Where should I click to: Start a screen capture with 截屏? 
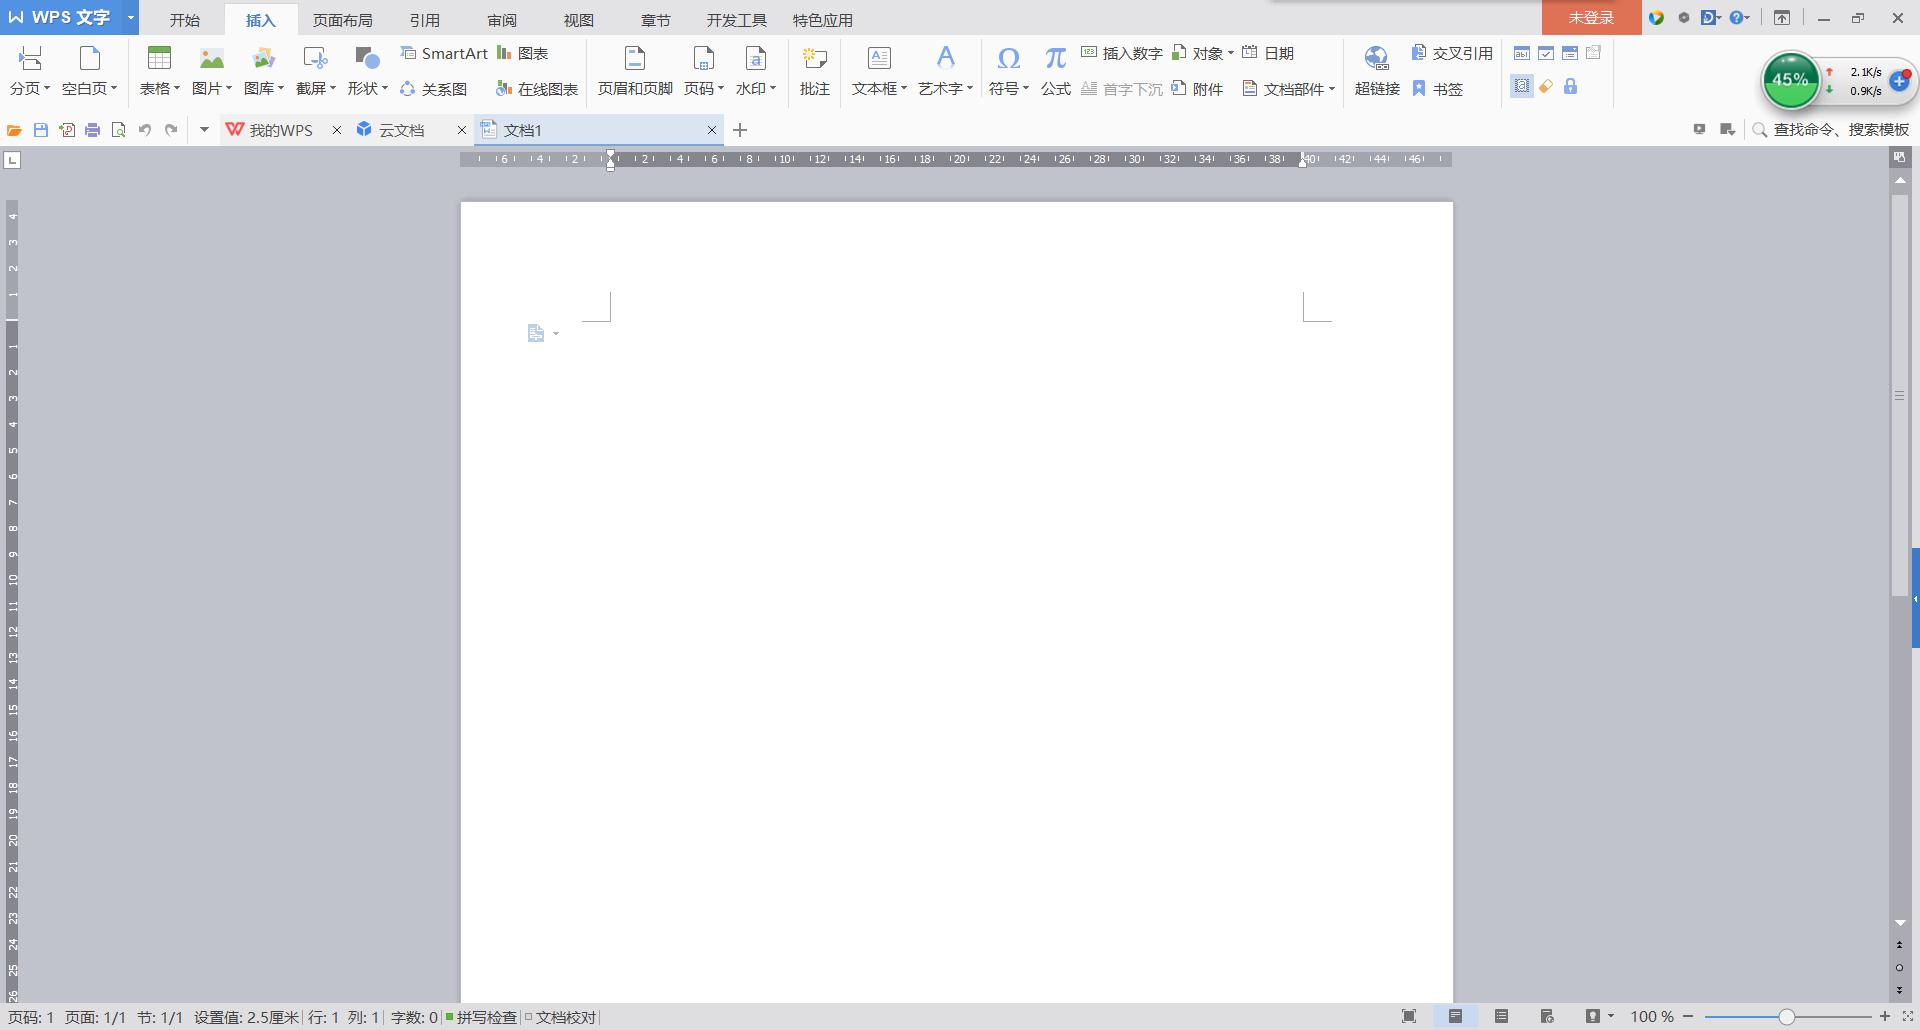click(x=315, y=58)
